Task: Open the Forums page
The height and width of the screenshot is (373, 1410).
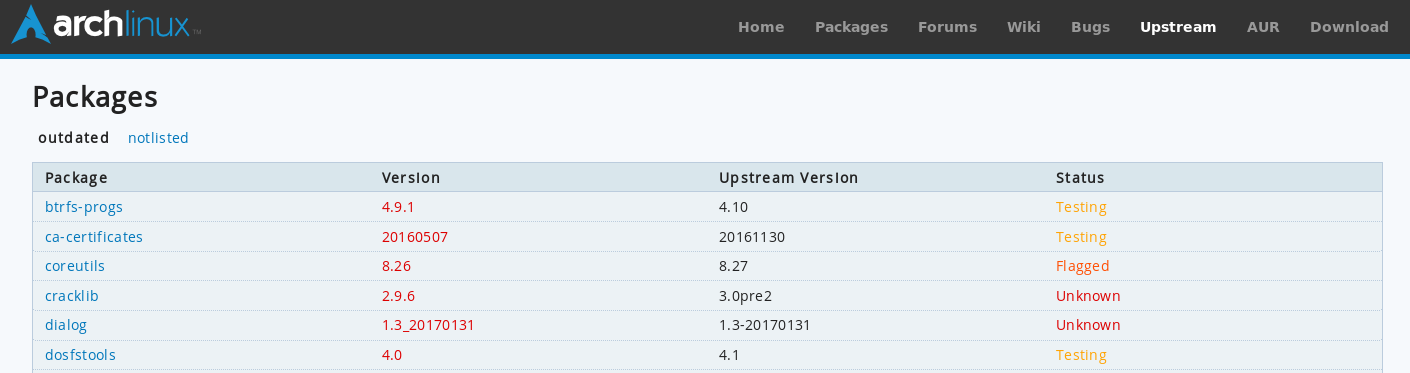Action: [x=947, y=27]
